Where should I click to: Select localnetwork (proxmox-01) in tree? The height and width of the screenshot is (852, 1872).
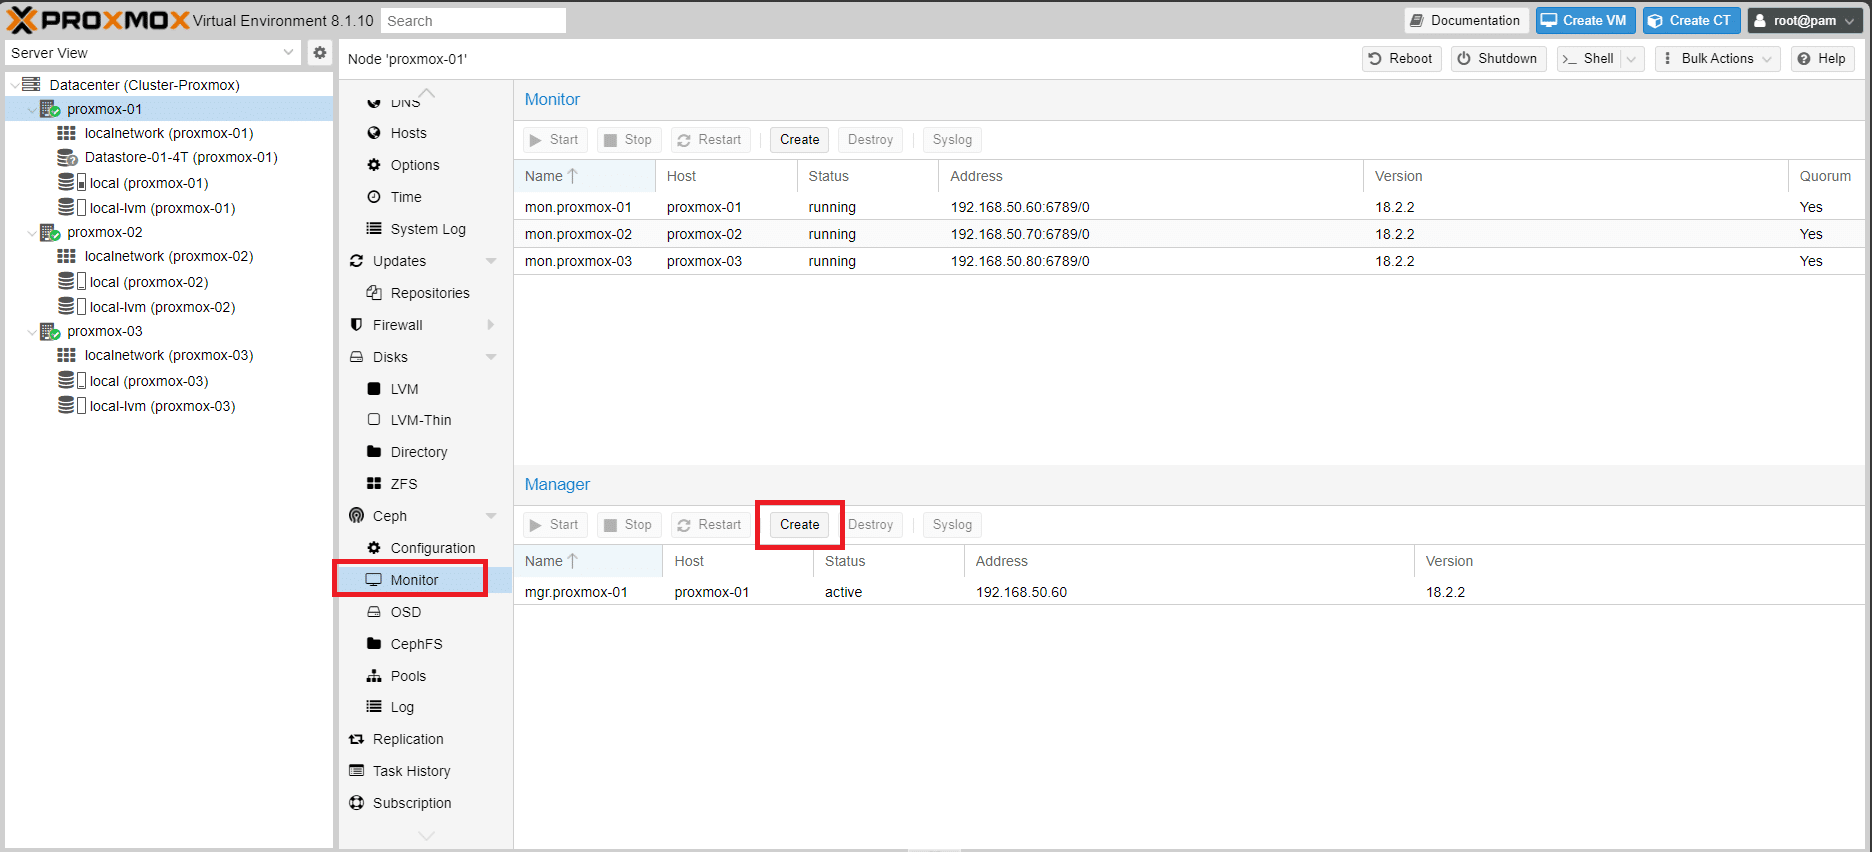pos(169,133)
